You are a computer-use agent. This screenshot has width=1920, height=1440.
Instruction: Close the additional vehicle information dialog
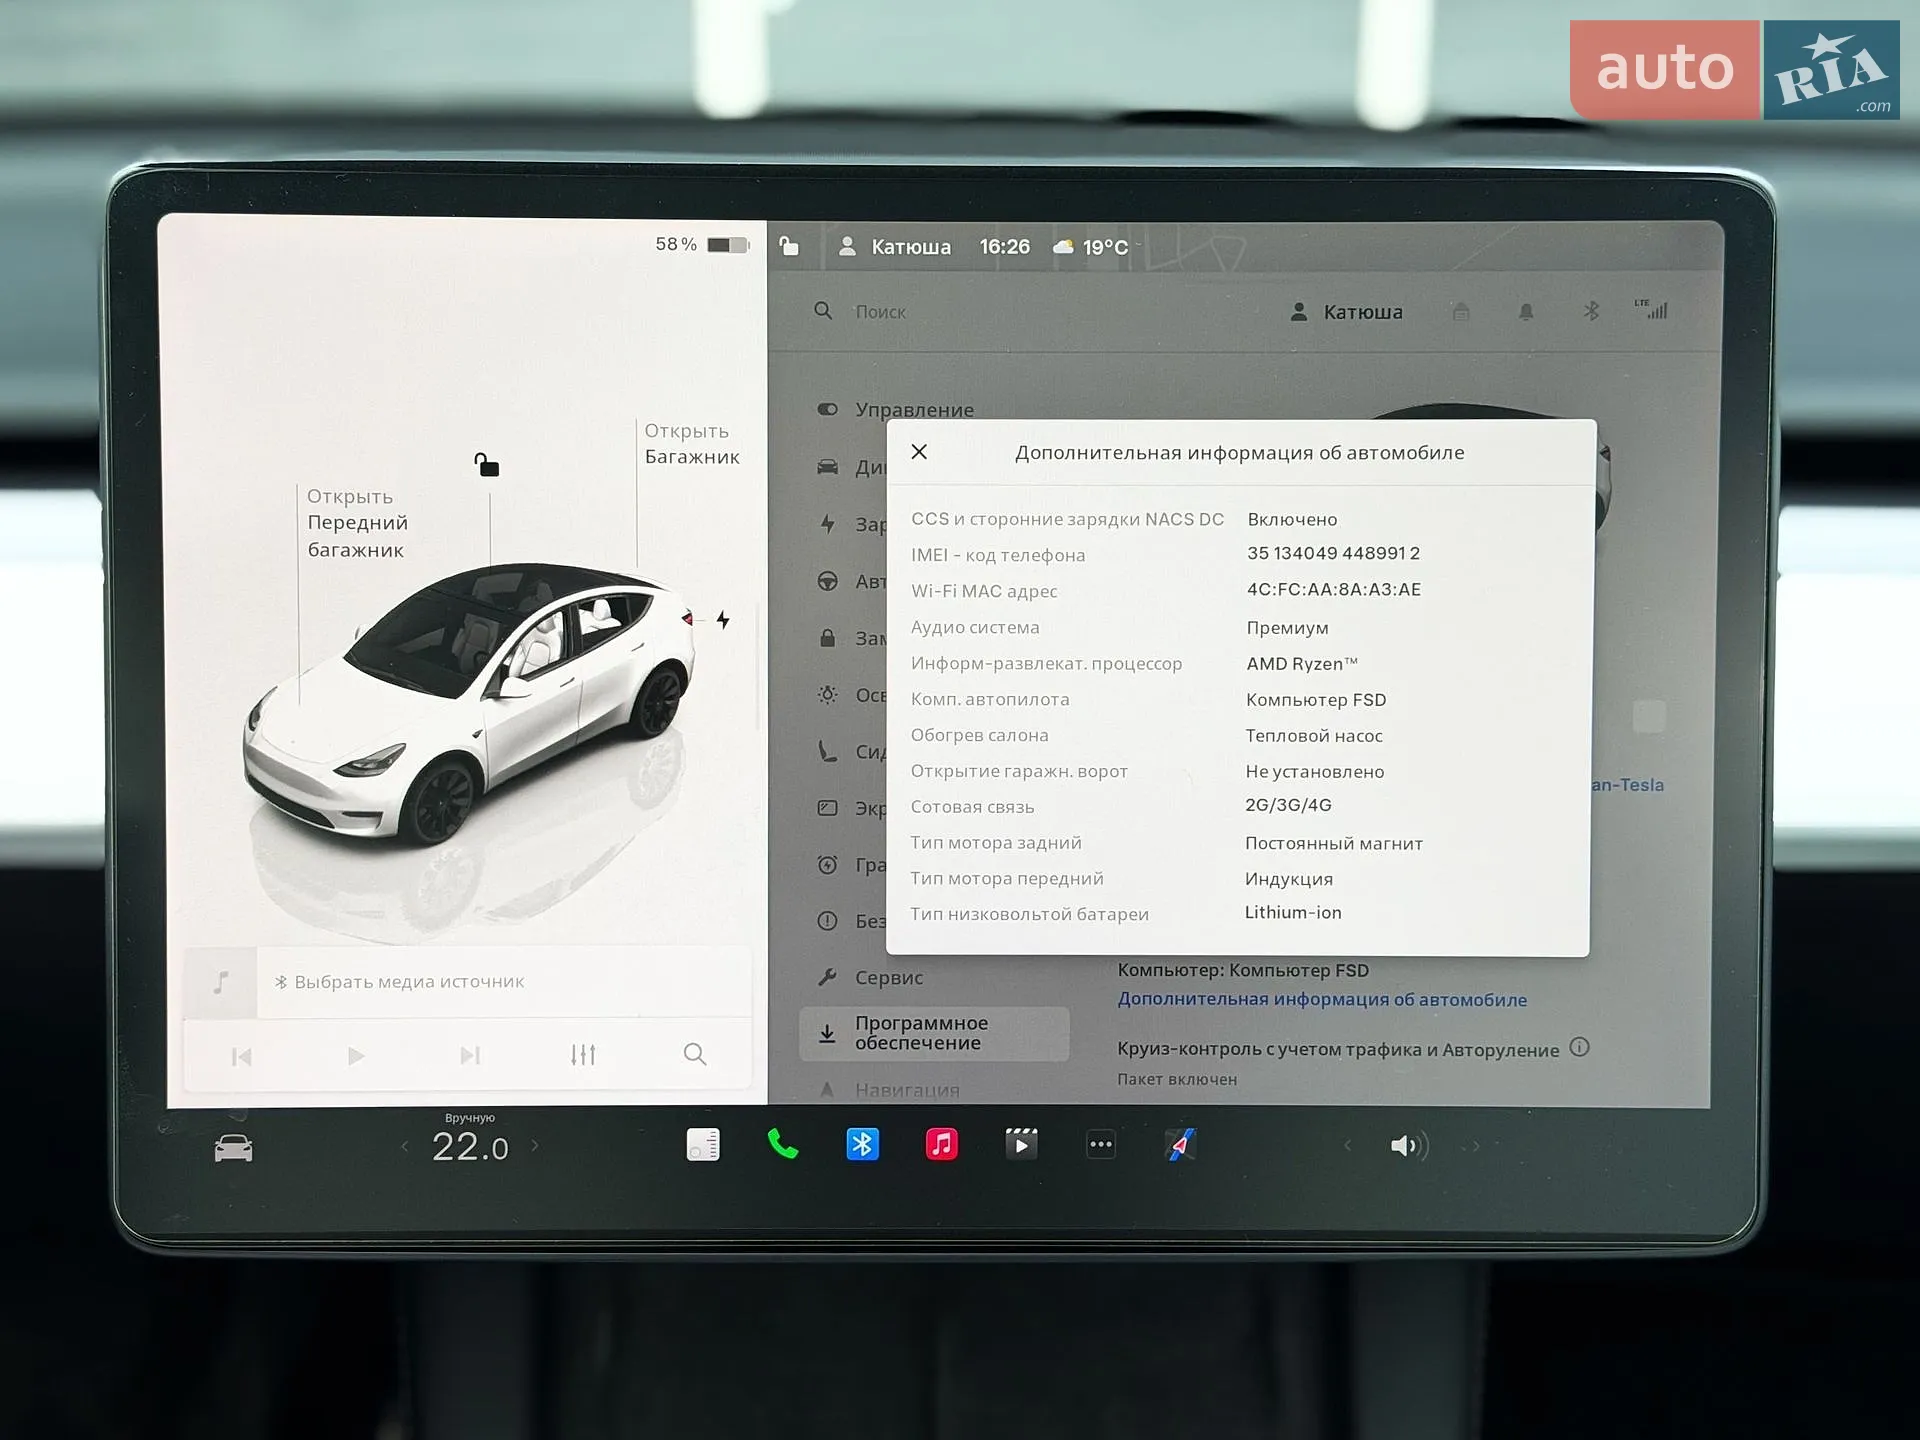tap(919, 452)
